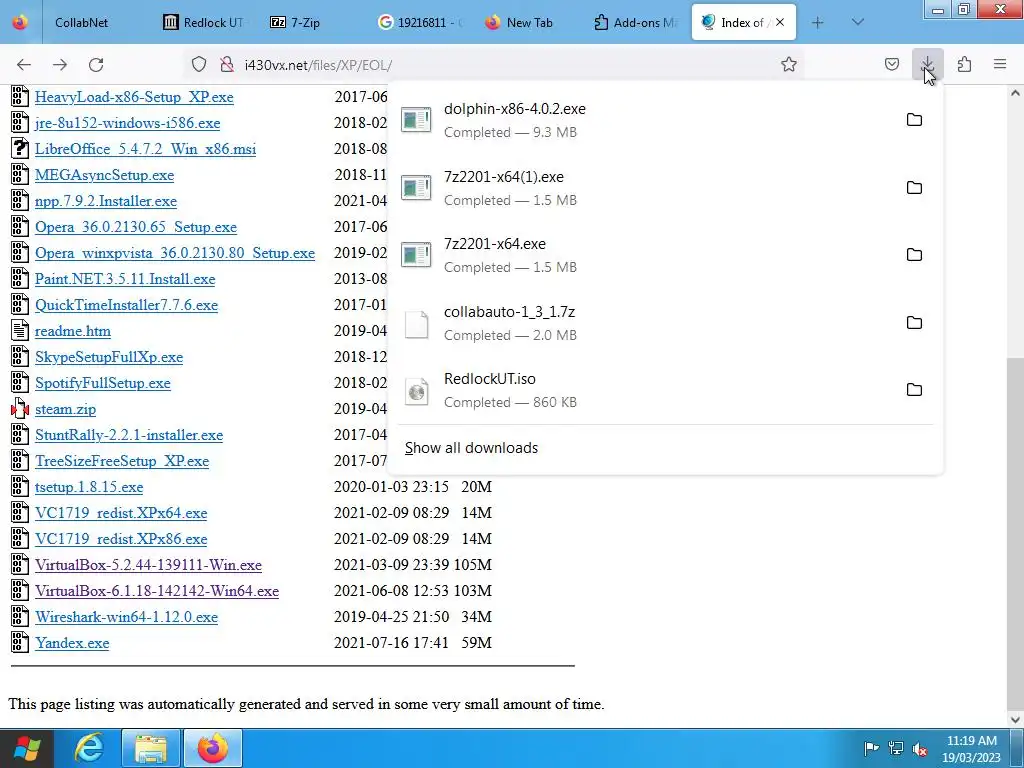The image size is (1024, 768).
Task: Open the RedlockUT.iso disc icon
Action: click(416, 391)
